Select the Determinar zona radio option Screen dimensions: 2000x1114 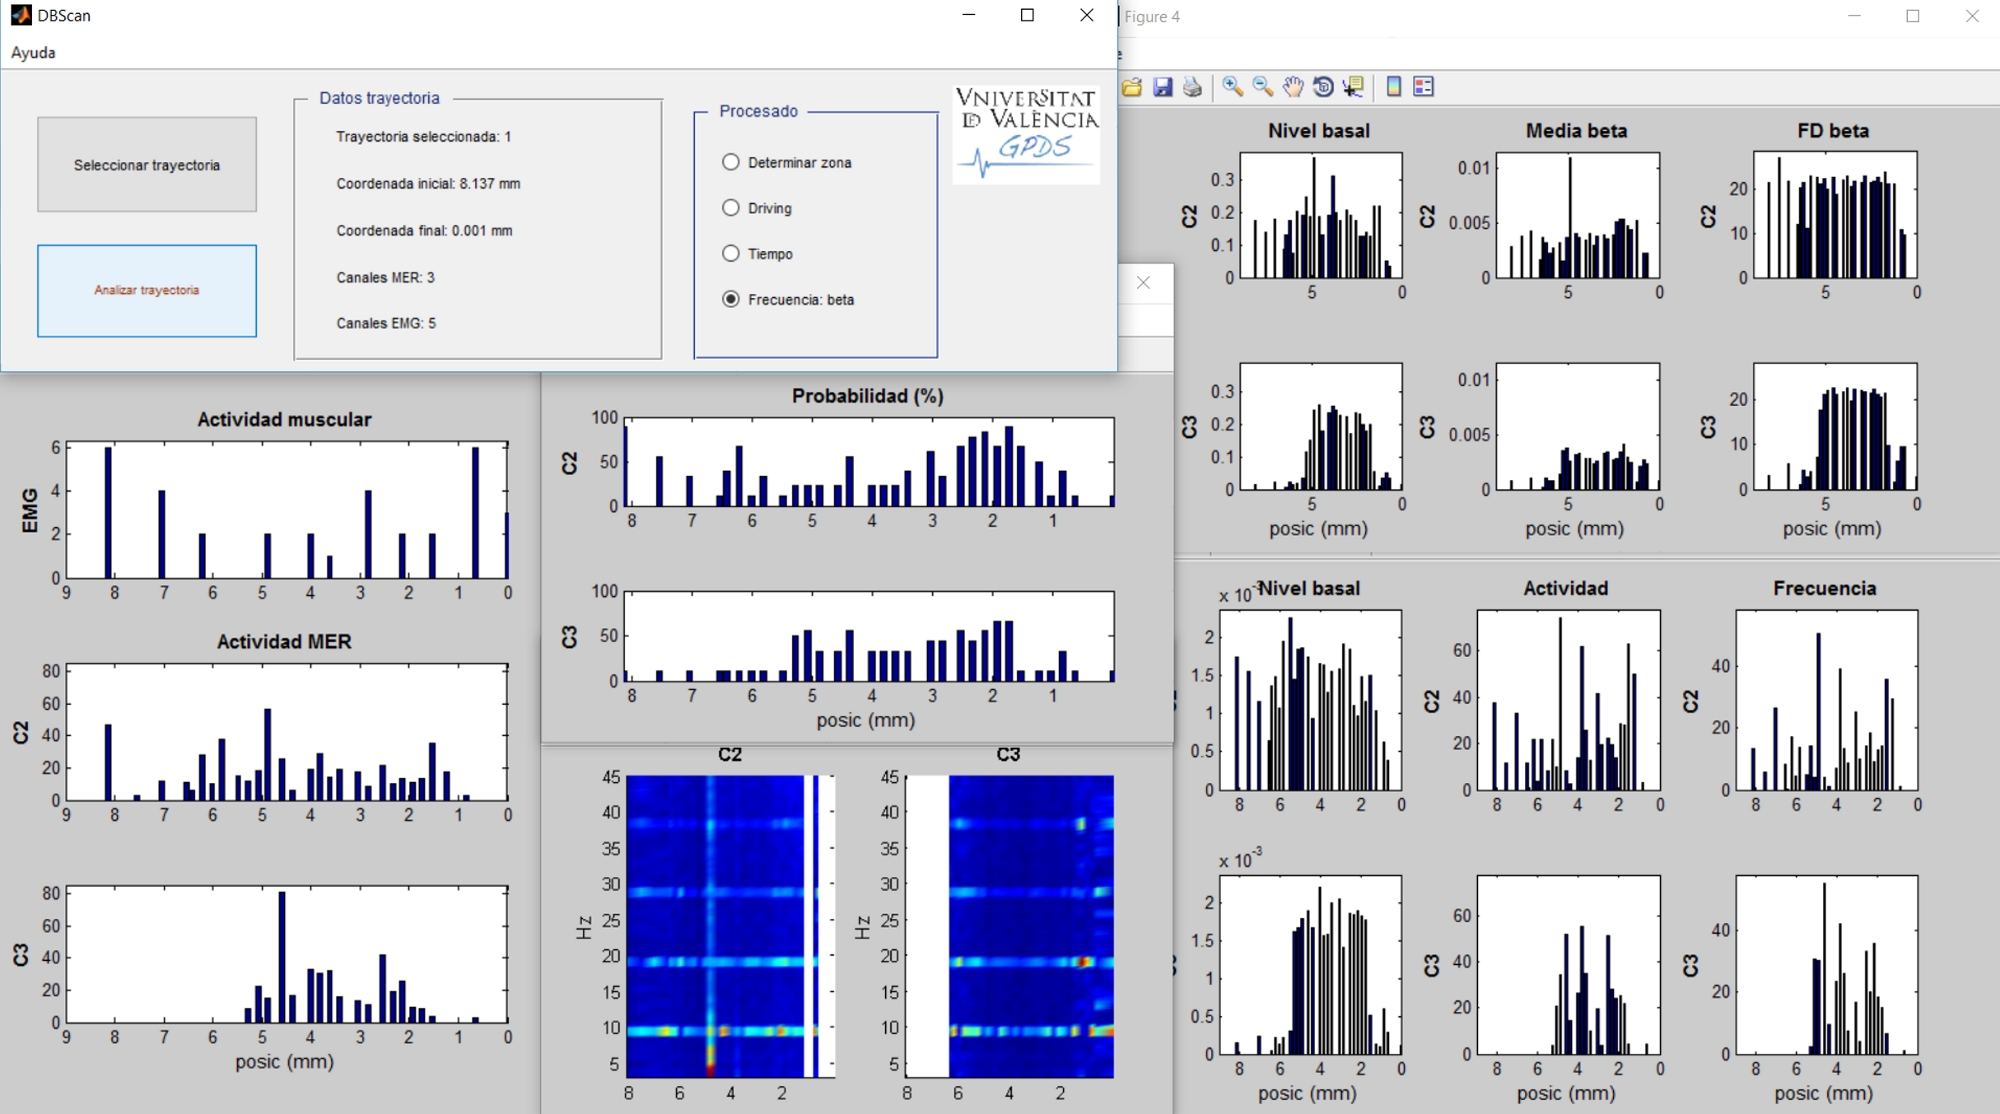pyautogui.click(x=731, y=162)
